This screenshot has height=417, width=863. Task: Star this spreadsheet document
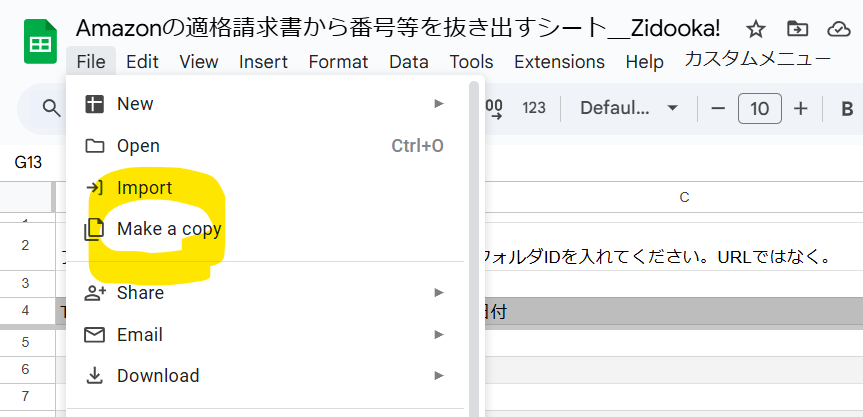[x=756, y=28]
